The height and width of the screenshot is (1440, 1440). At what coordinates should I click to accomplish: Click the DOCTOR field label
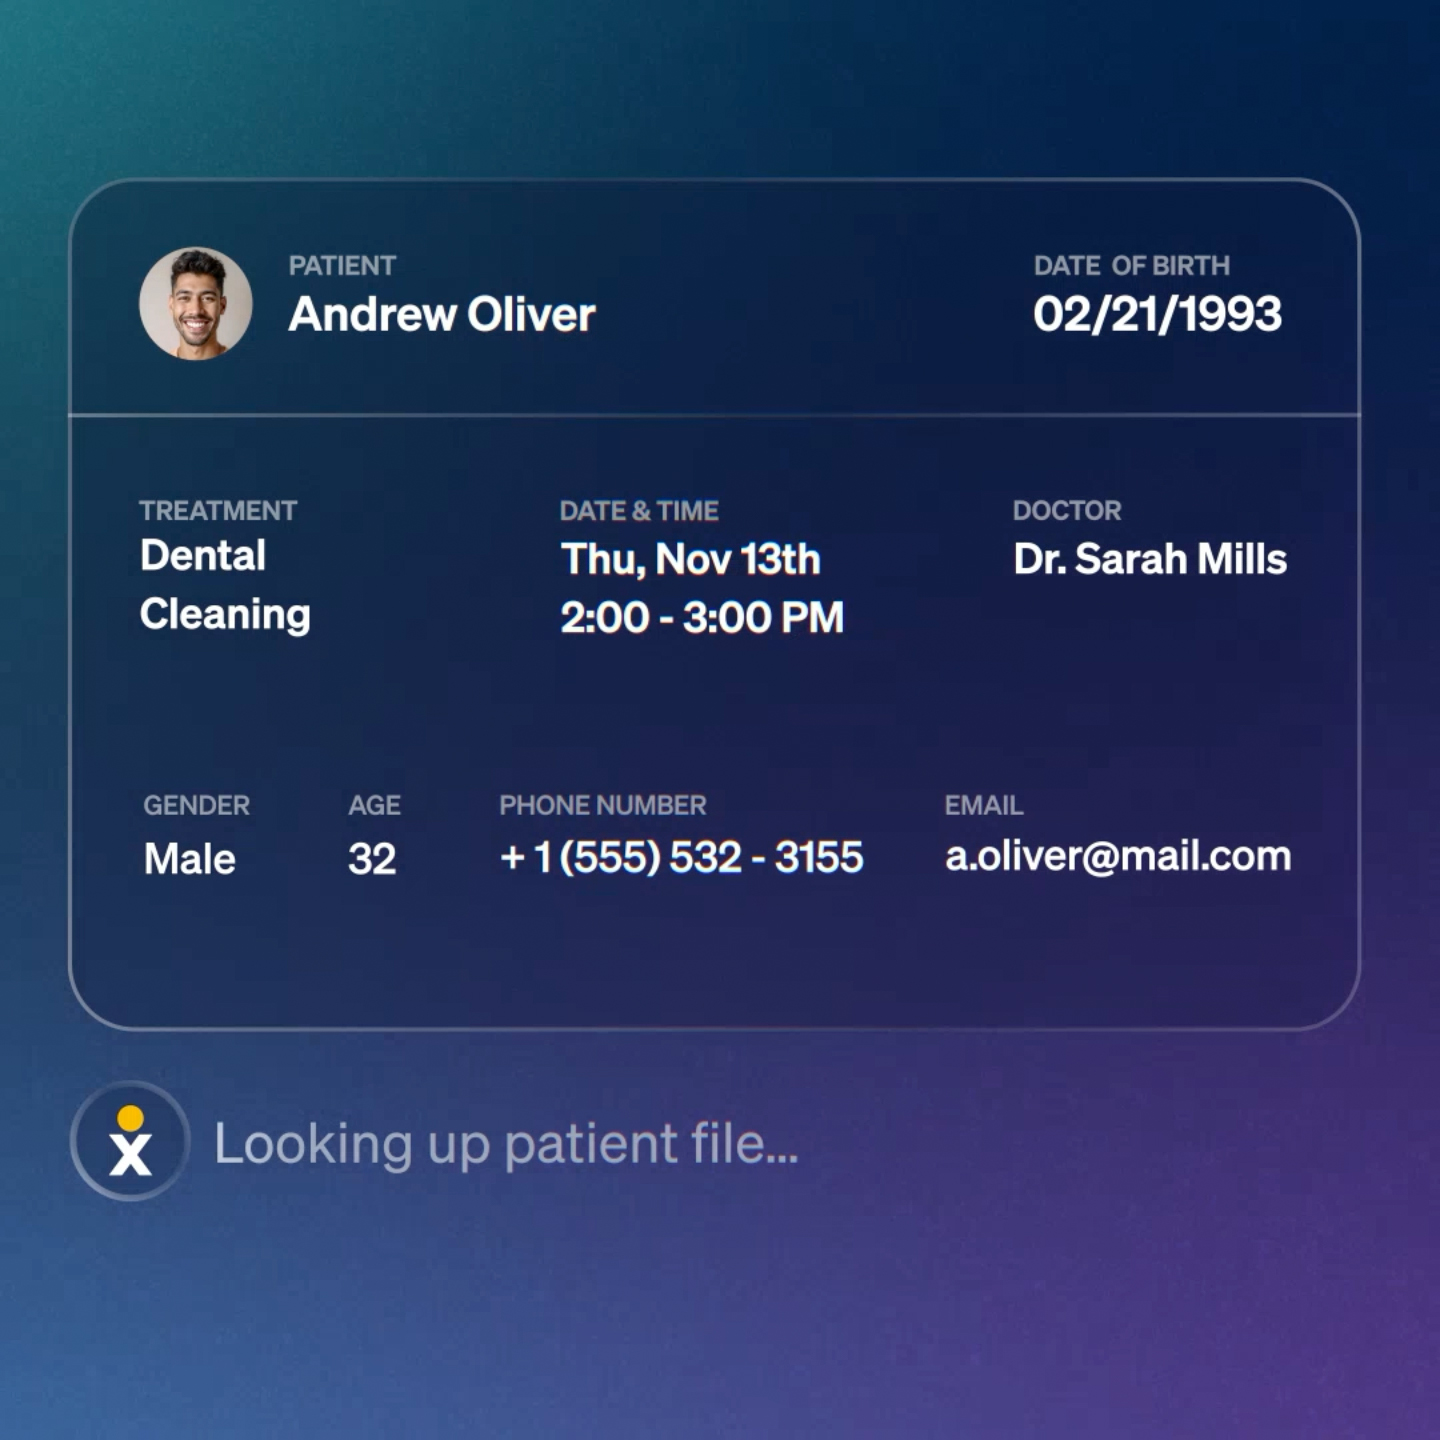(x=1066, y=511)
